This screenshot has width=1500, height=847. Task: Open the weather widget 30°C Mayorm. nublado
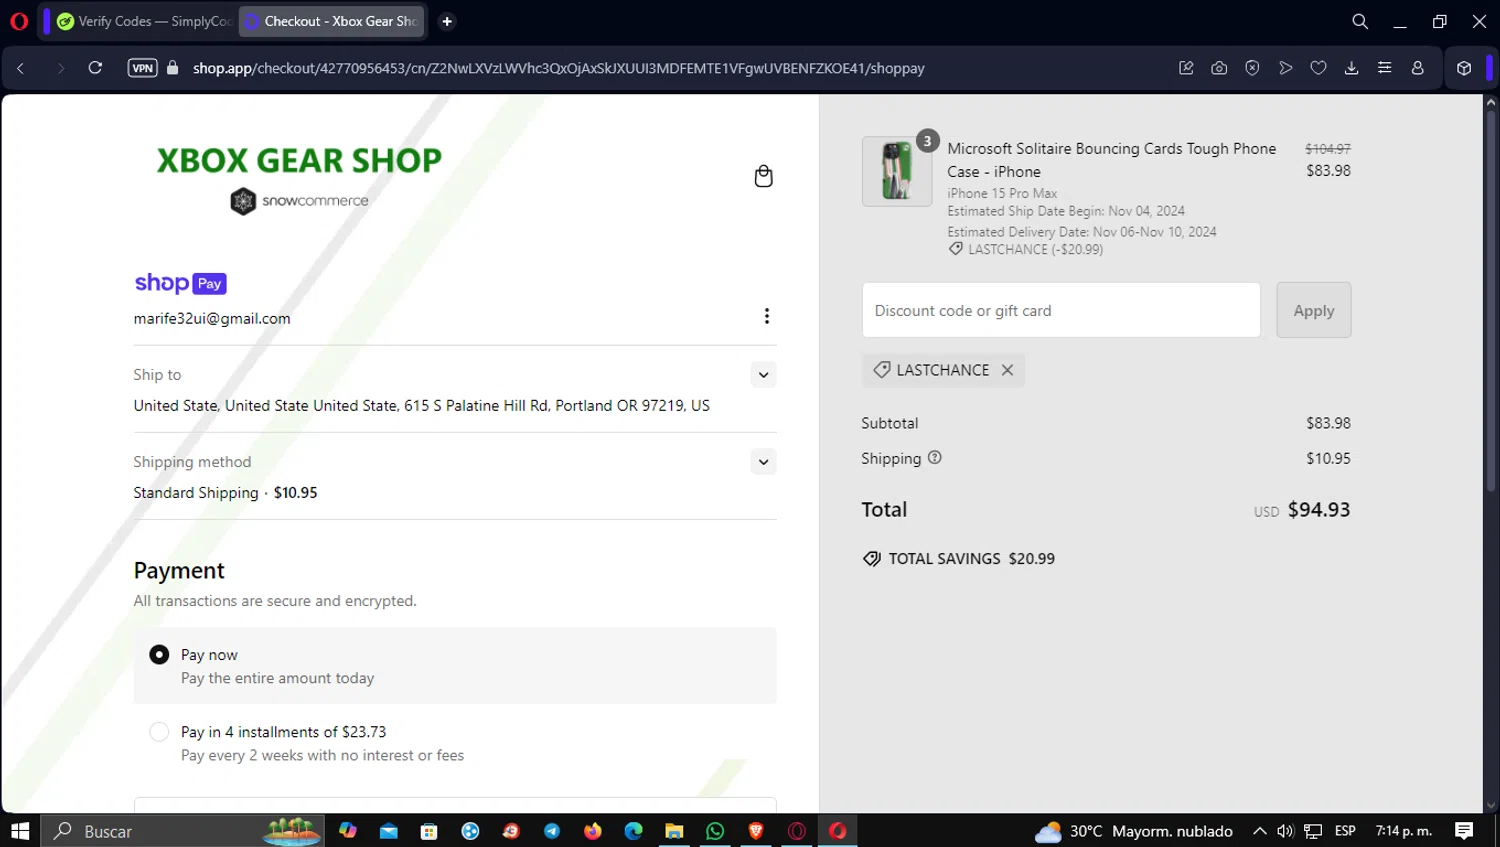tap(1134, 831)
